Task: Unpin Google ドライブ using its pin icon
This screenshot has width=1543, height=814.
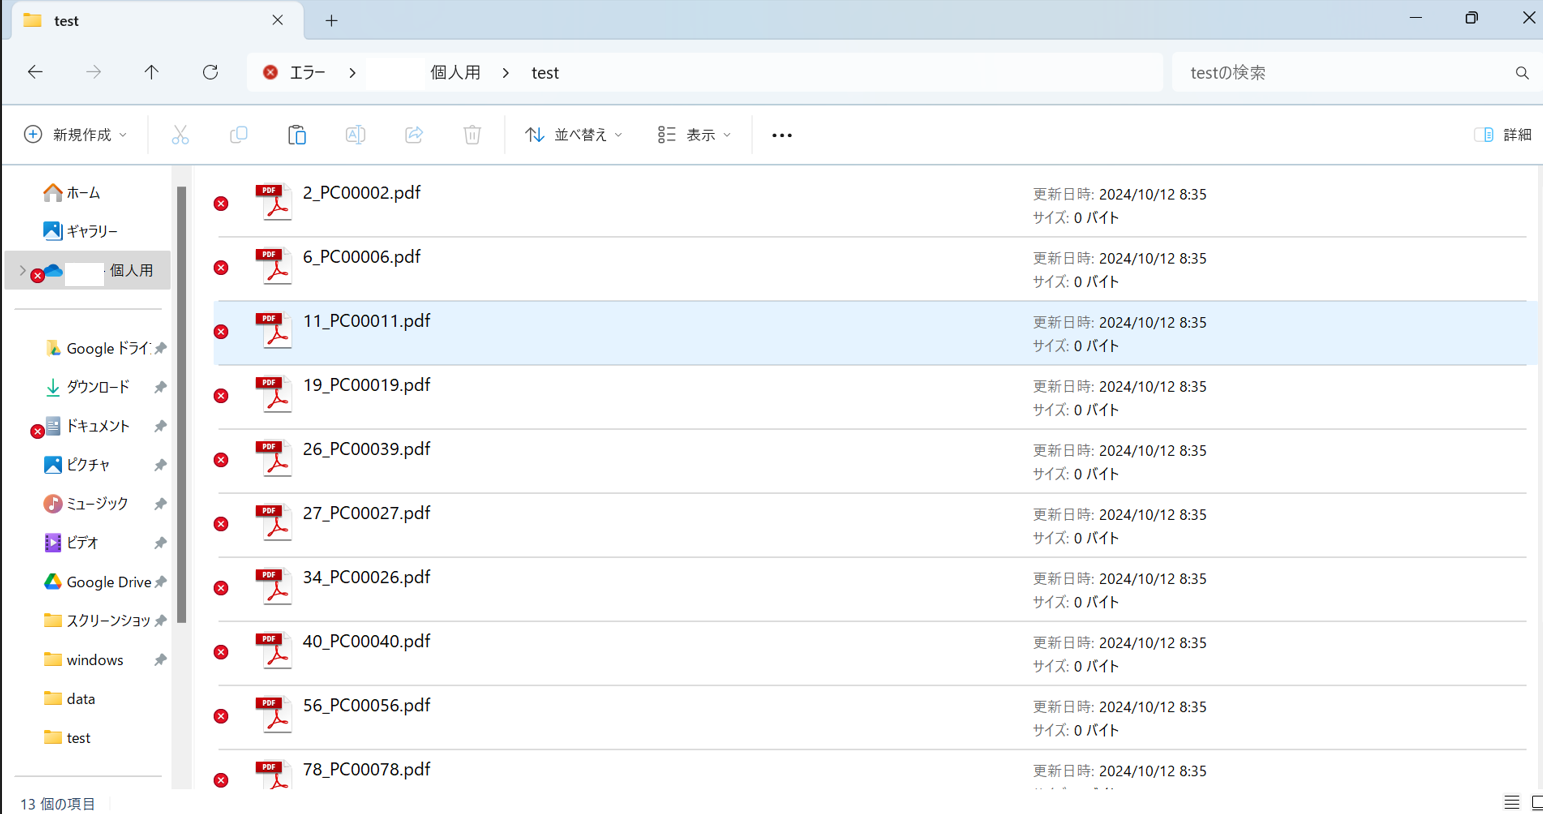Action: tap(160, 348)
